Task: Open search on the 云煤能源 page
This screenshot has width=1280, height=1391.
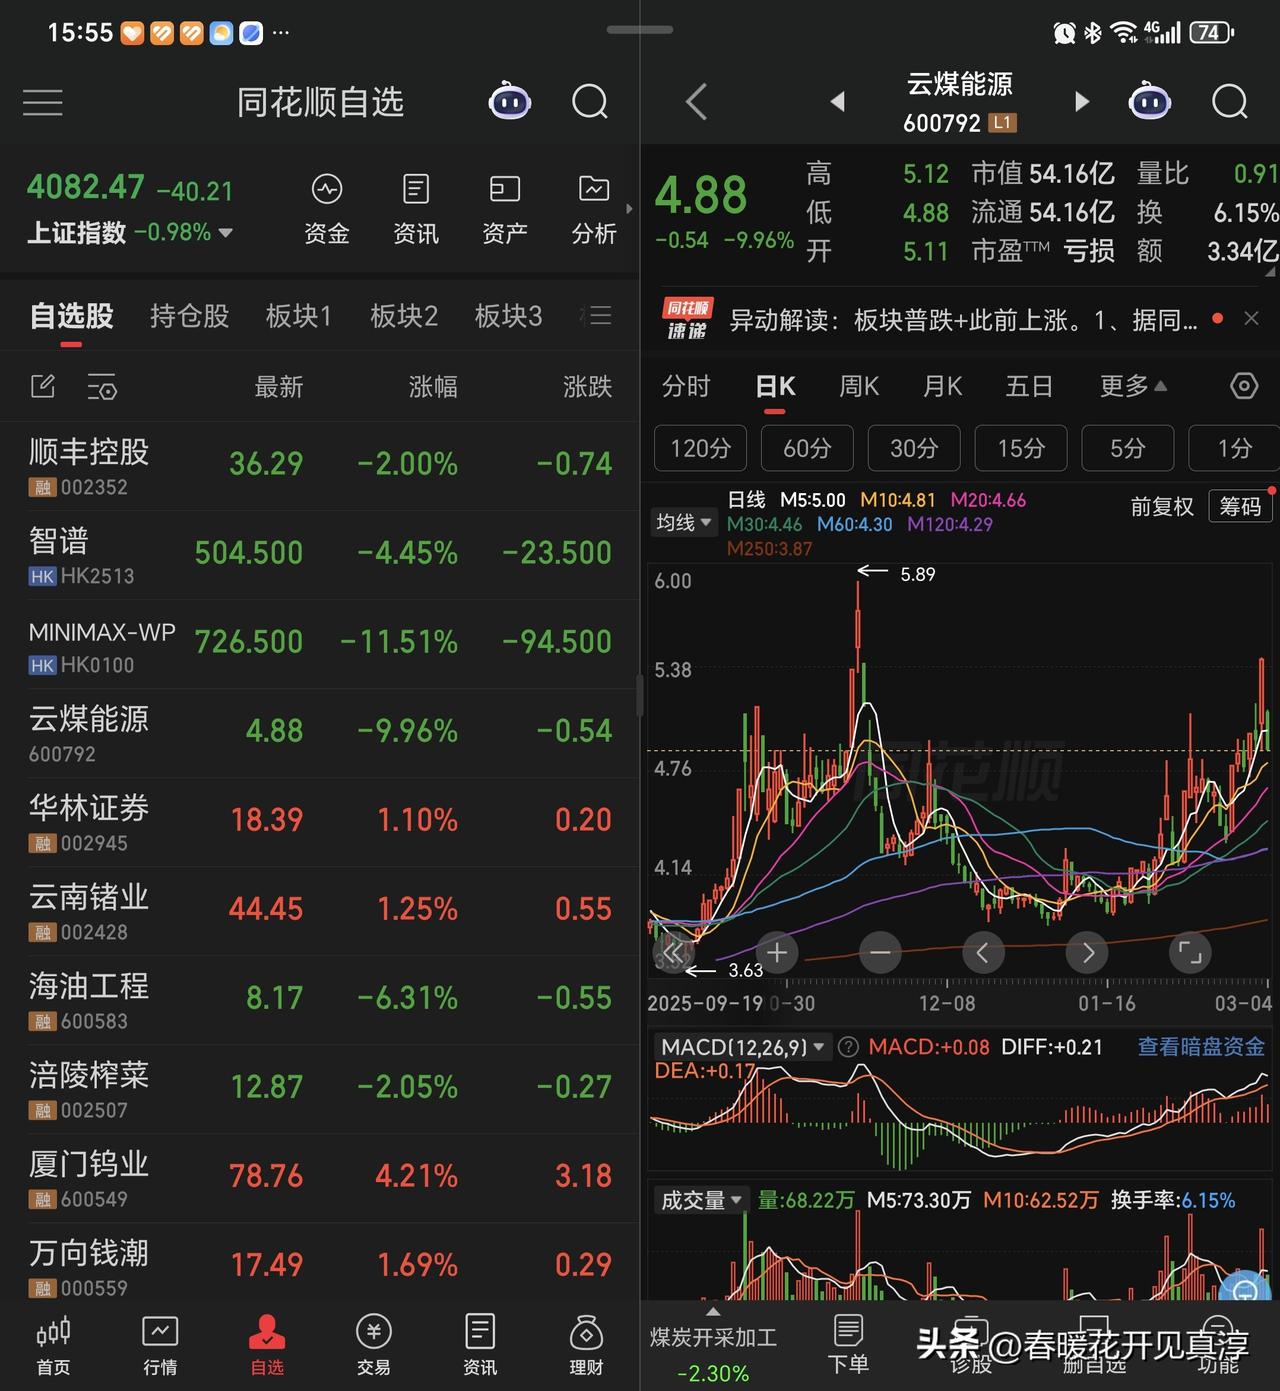Action: [1230, 102]
